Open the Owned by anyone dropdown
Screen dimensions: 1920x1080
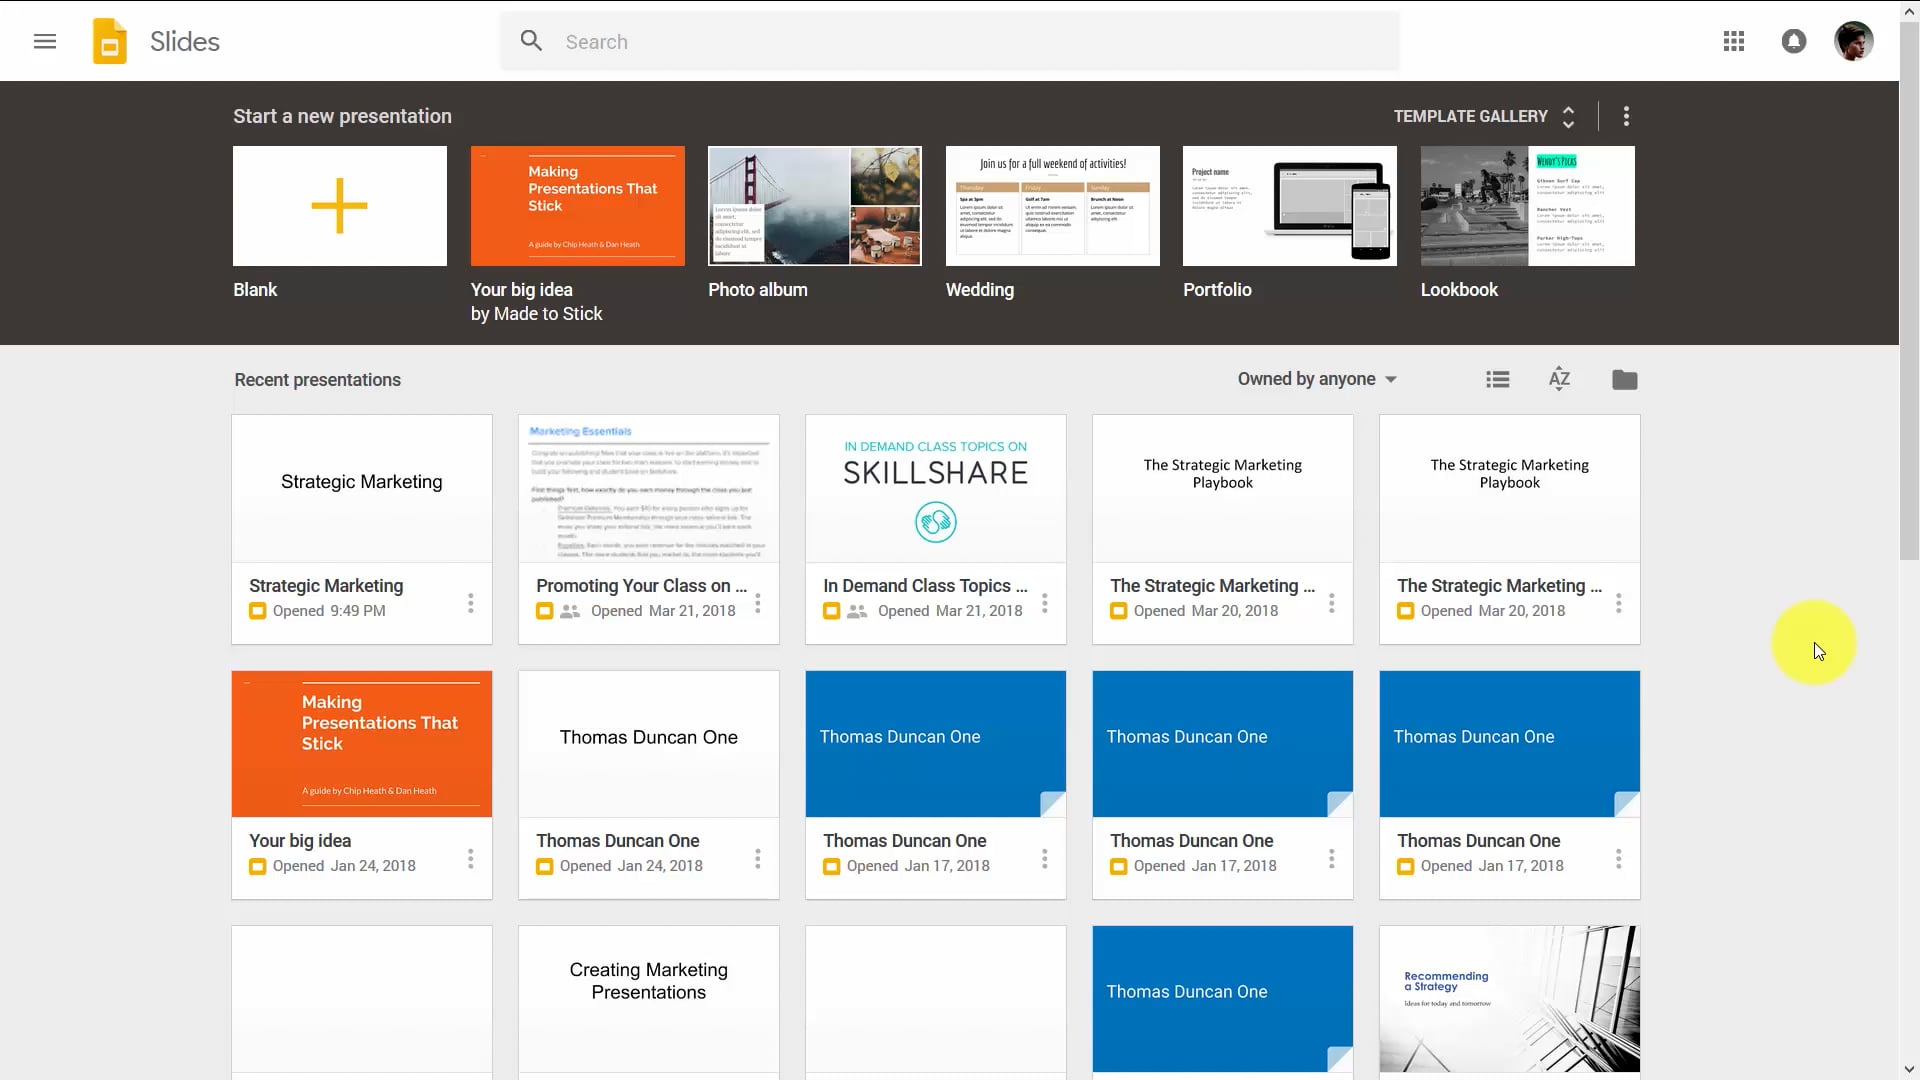click(1317, 379)
